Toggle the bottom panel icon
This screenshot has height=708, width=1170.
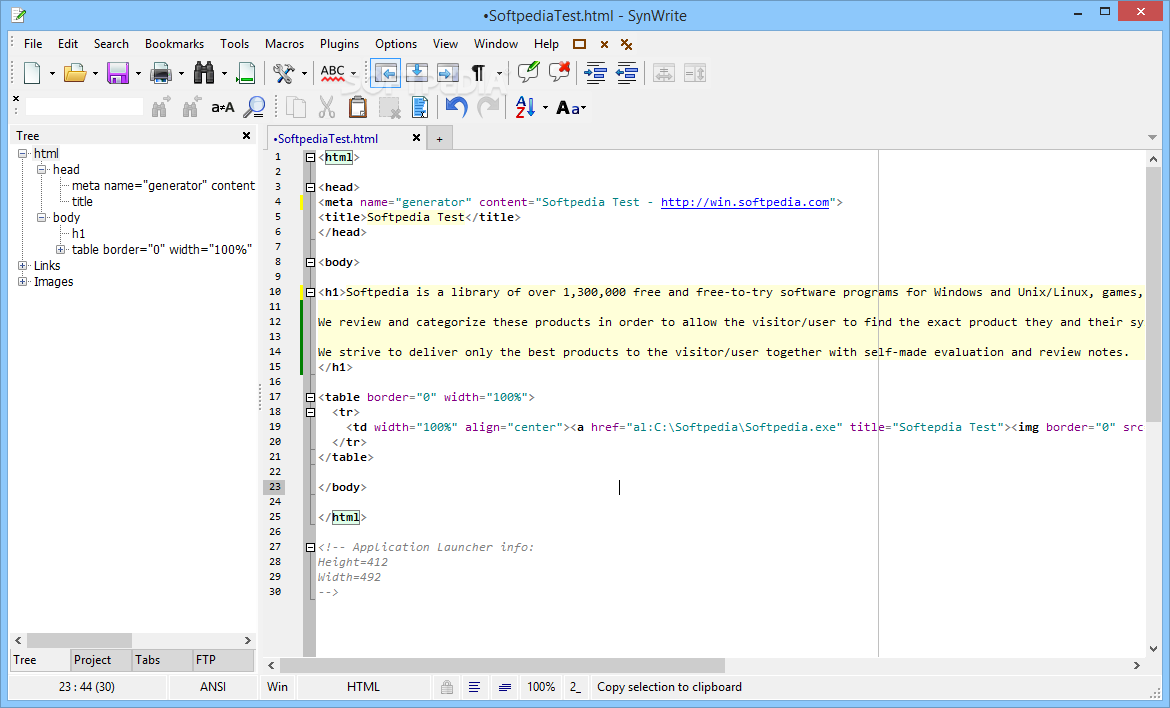[x=417, y=73]
